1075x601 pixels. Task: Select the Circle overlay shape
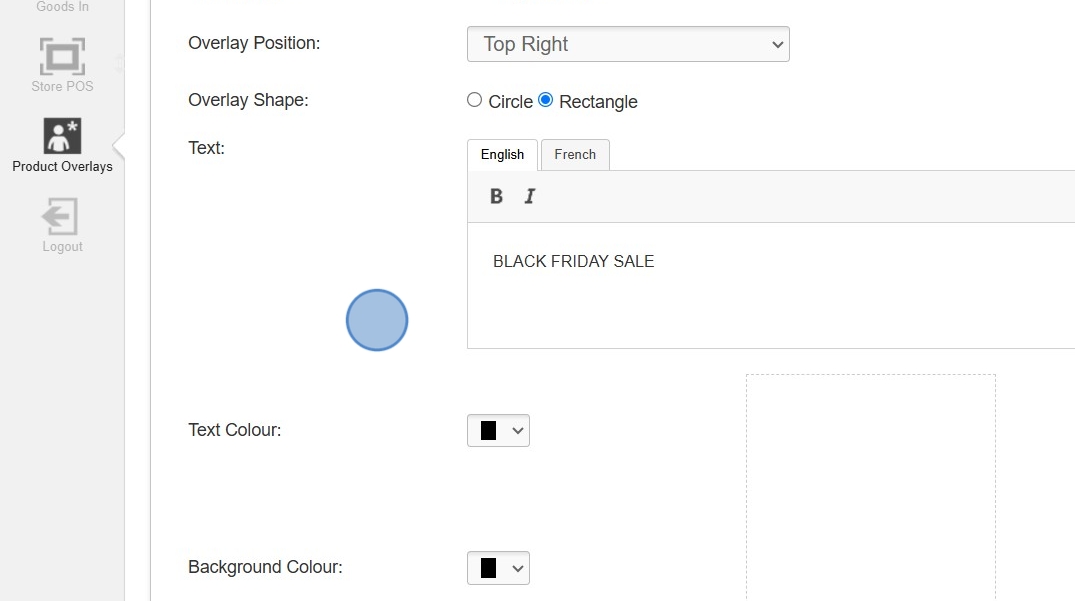(475, 100)
